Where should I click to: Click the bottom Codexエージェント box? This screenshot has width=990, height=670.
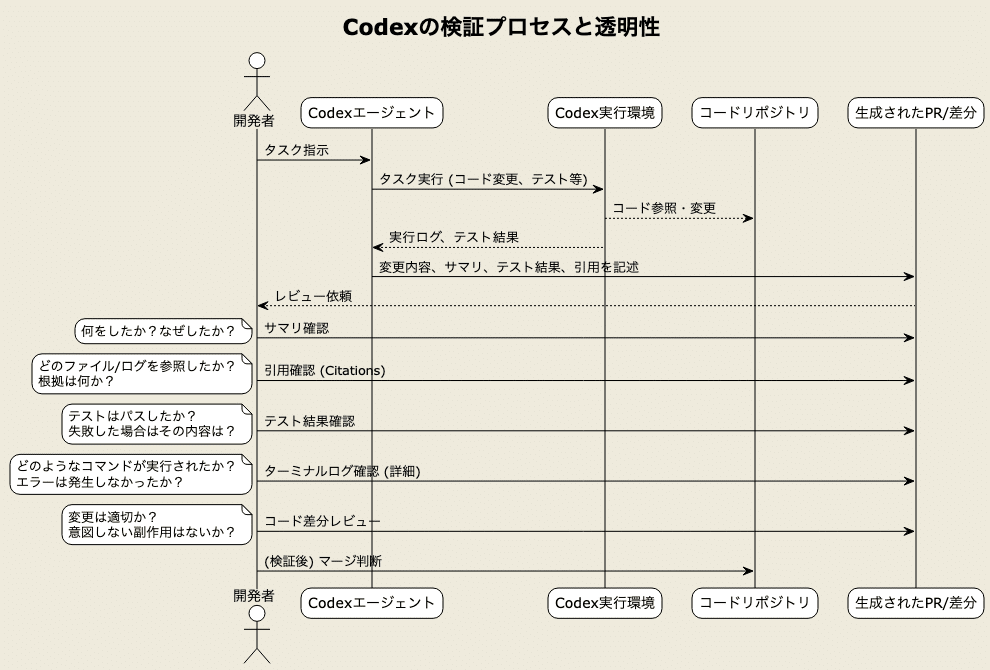tap(371, 603)
